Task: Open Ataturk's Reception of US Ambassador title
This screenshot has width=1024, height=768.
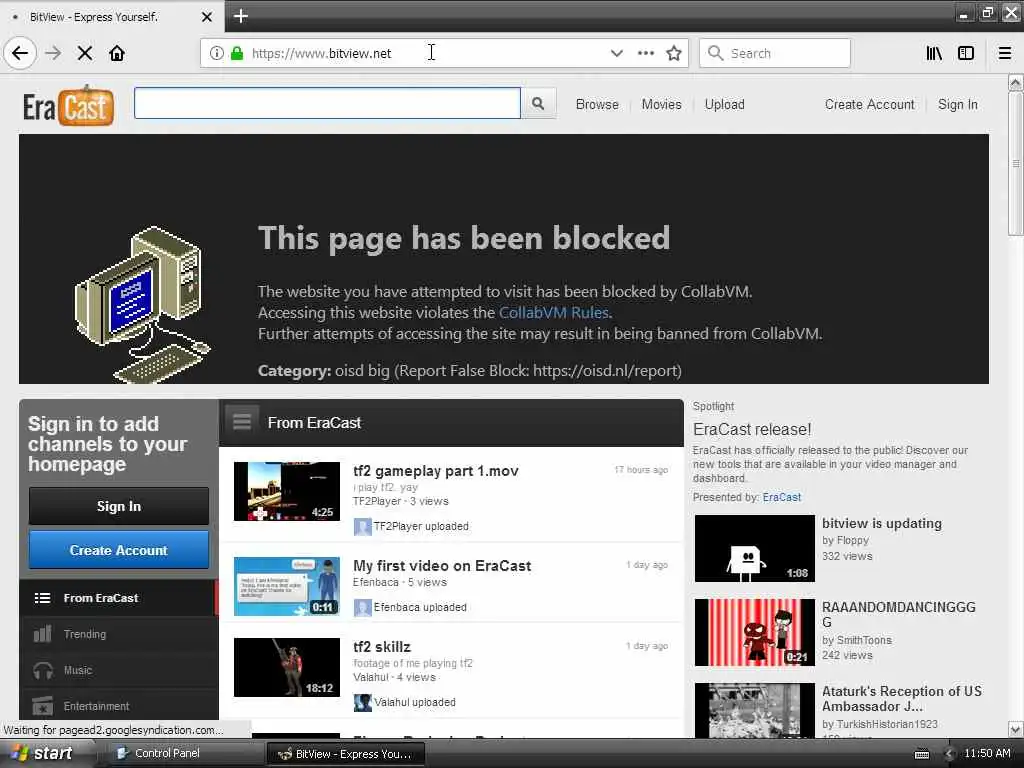Action: click(901, 699)
